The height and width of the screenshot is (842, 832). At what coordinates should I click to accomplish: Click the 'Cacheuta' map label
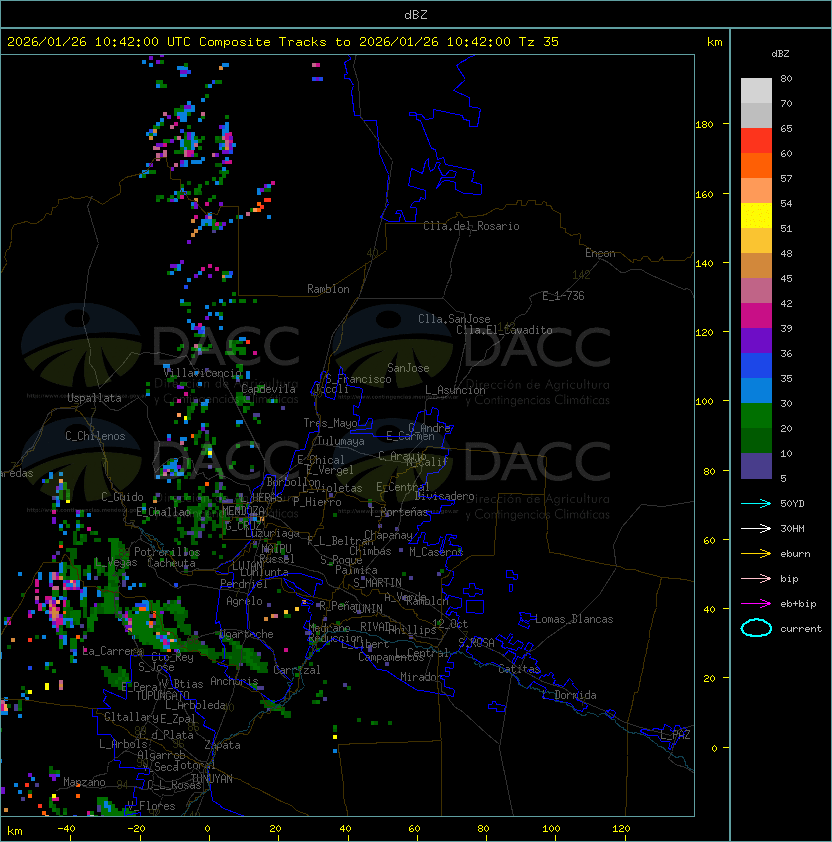(171, 563)
